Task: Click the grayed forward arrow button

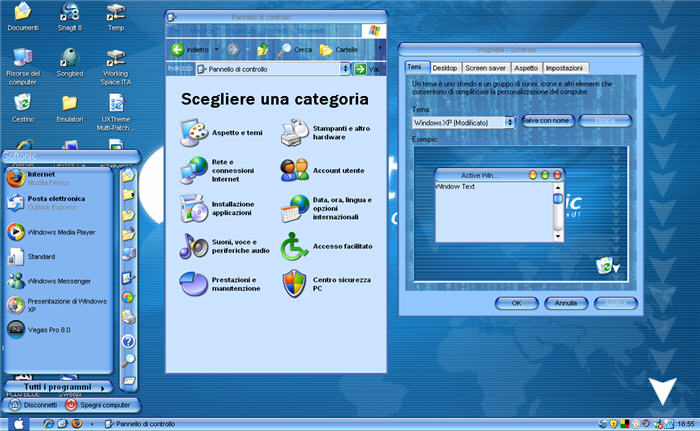Action: 233,50
